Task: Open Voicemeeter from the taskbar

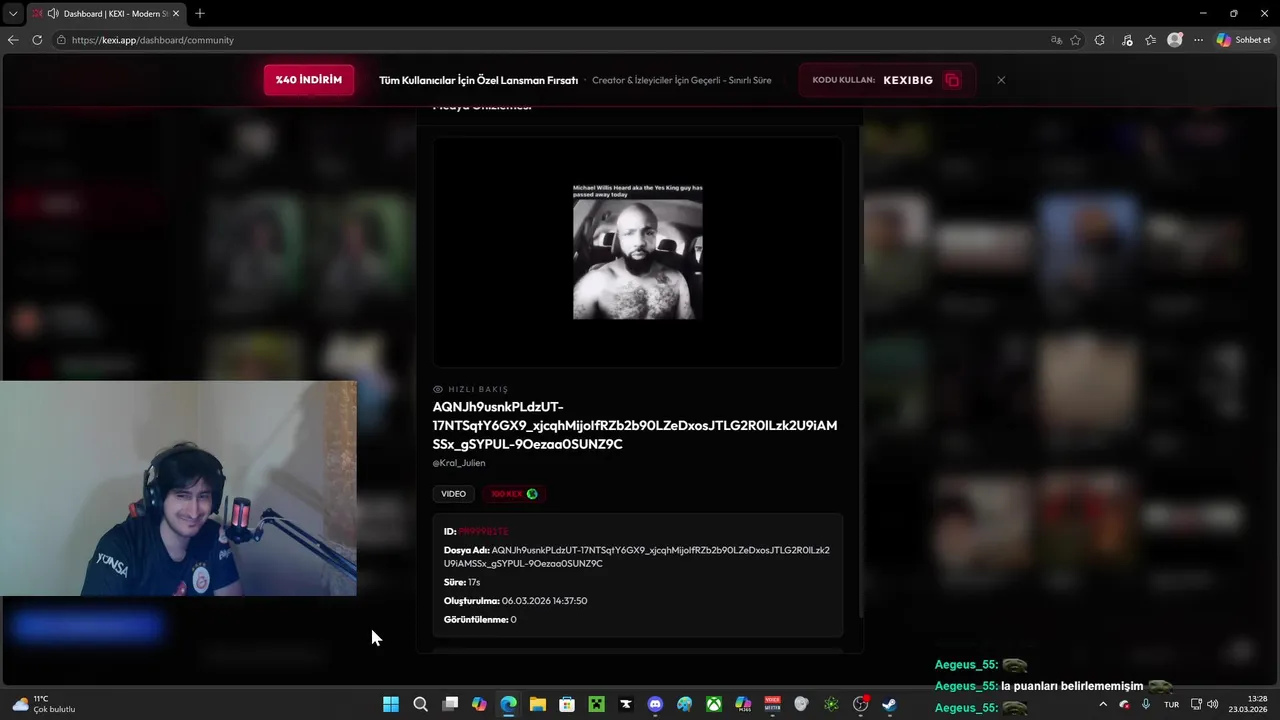Action: (772, 704)
